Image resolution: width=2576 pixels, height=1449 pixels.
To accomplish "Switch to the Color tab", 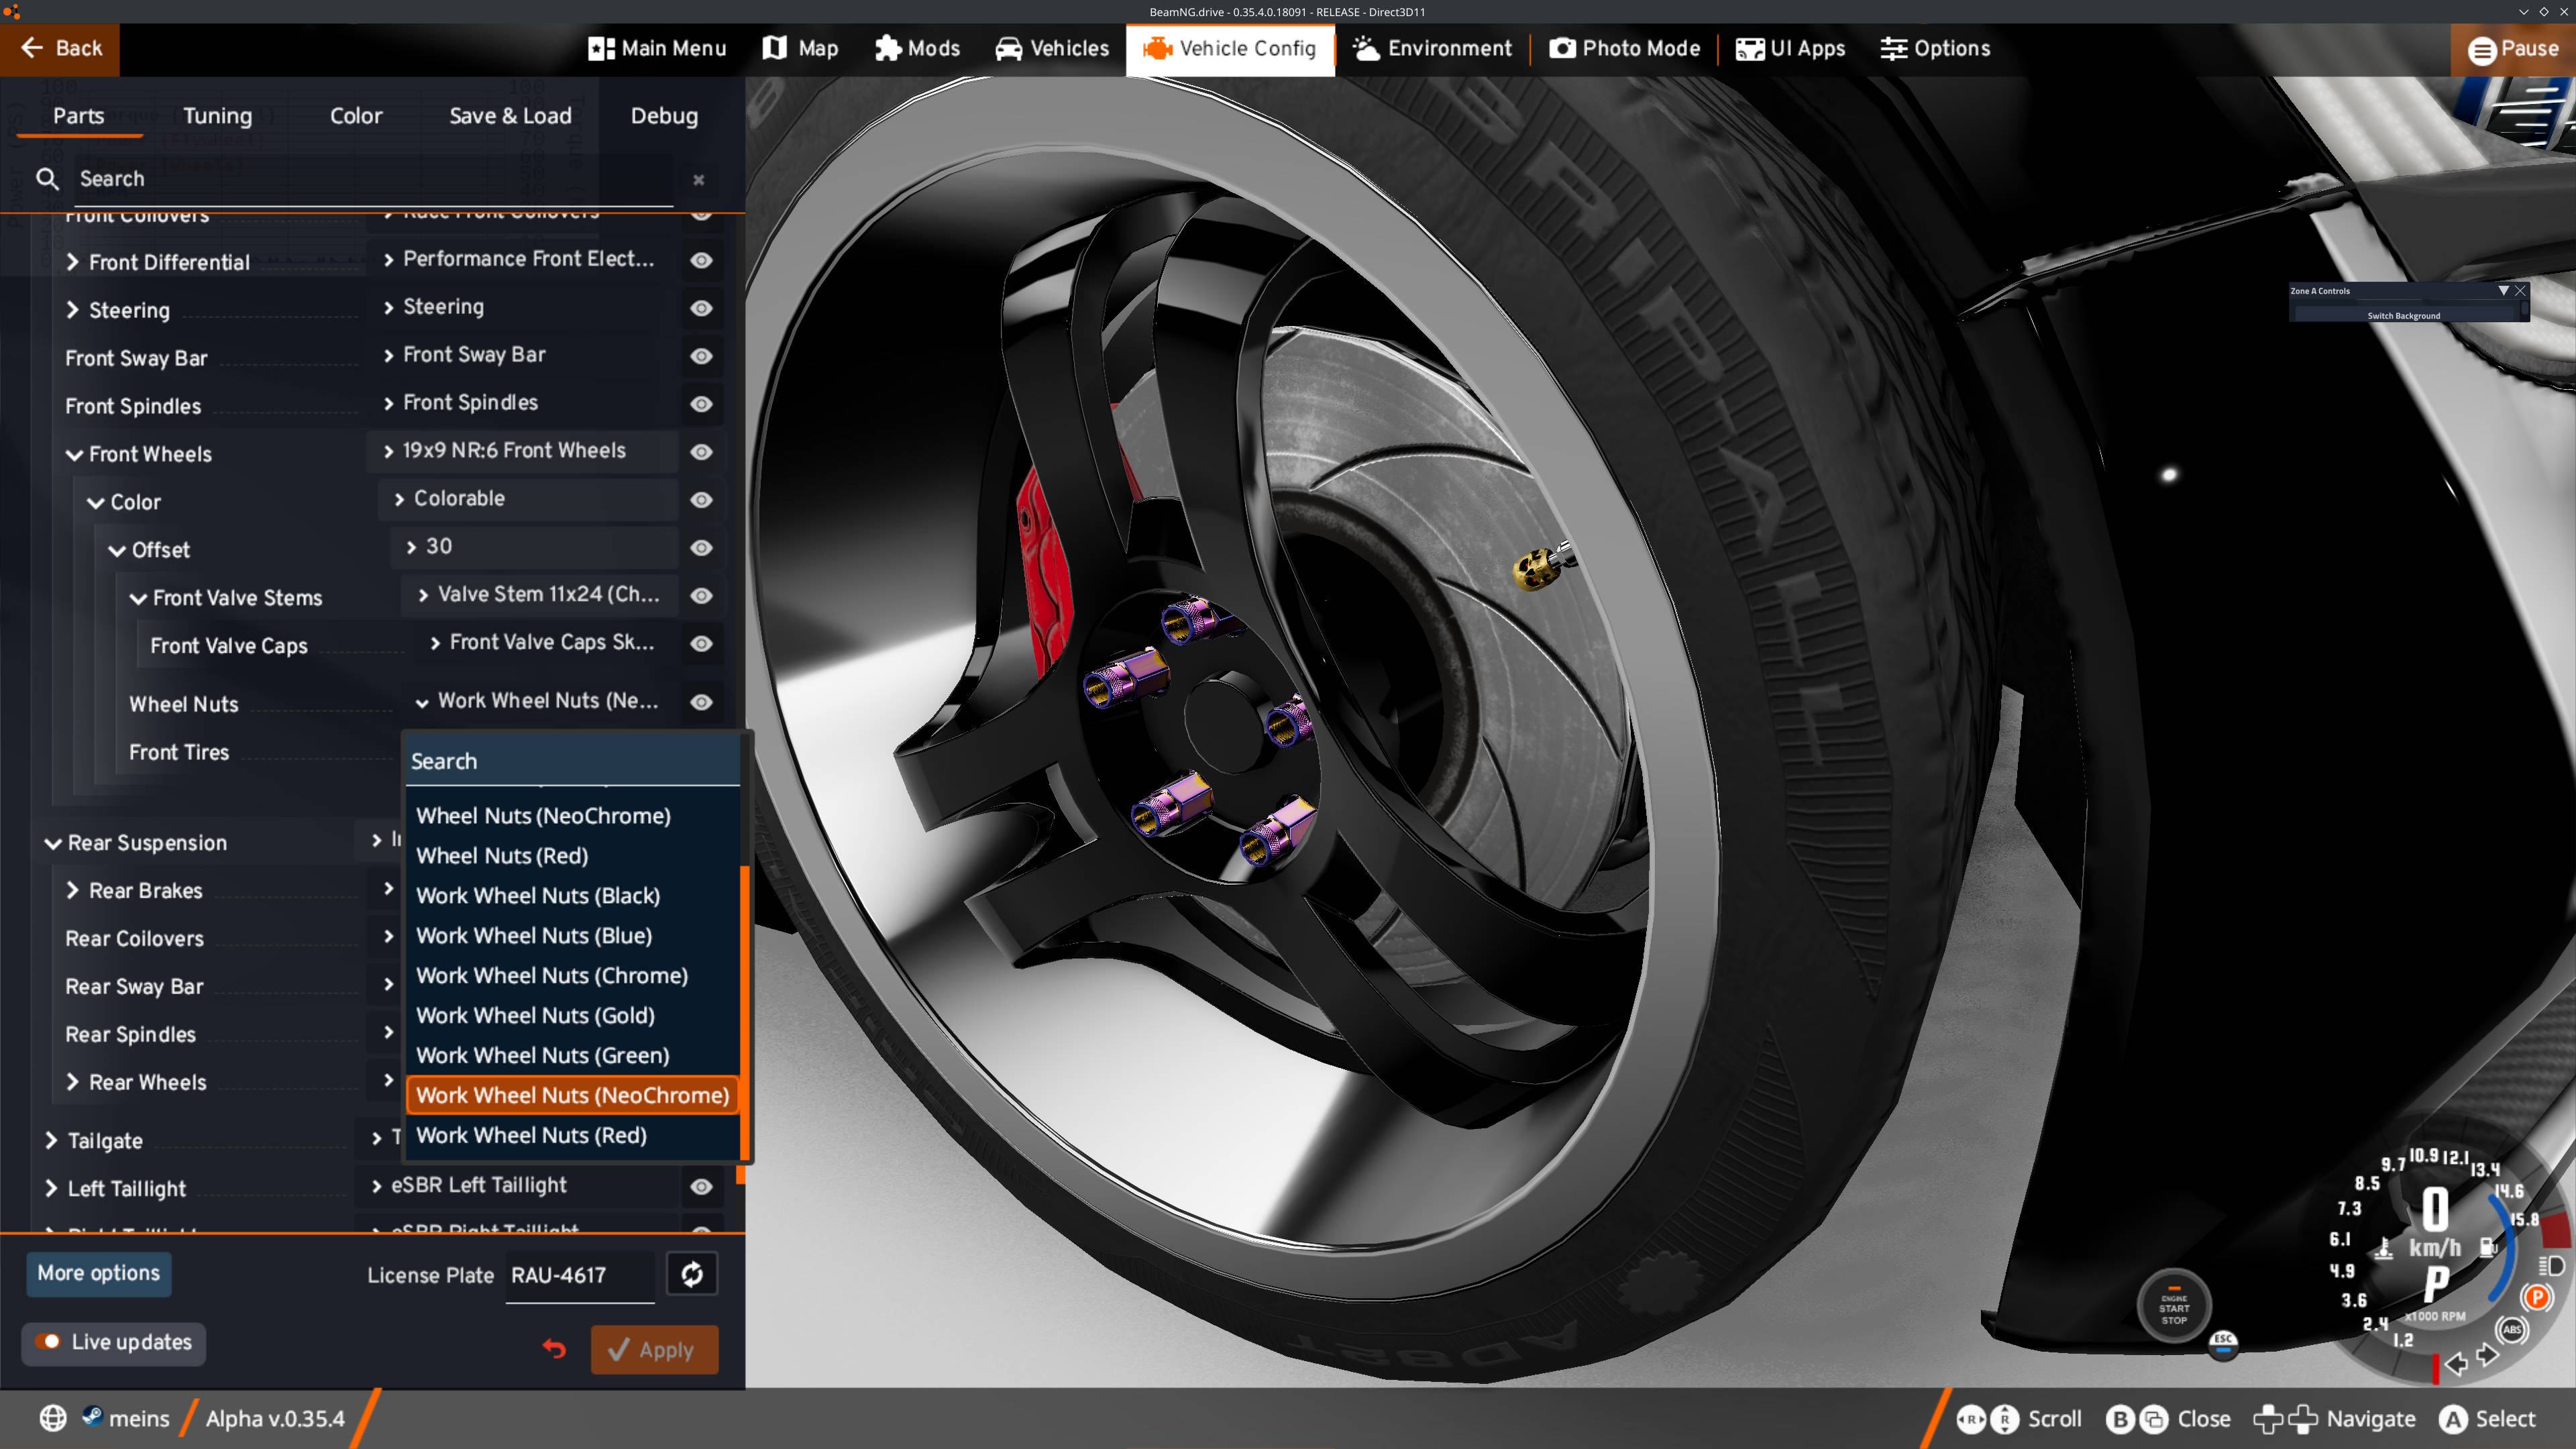I will 356,115.
